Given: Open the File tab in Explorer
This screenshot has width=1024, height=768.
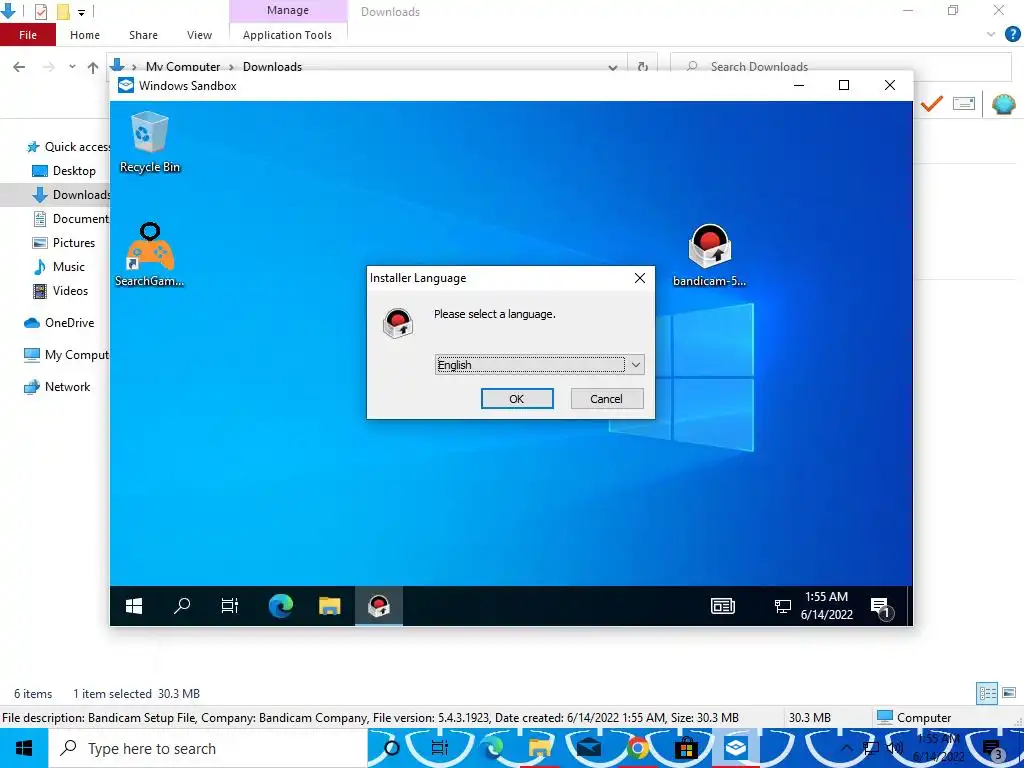Looking at the screenshot, I should [27, 35].
